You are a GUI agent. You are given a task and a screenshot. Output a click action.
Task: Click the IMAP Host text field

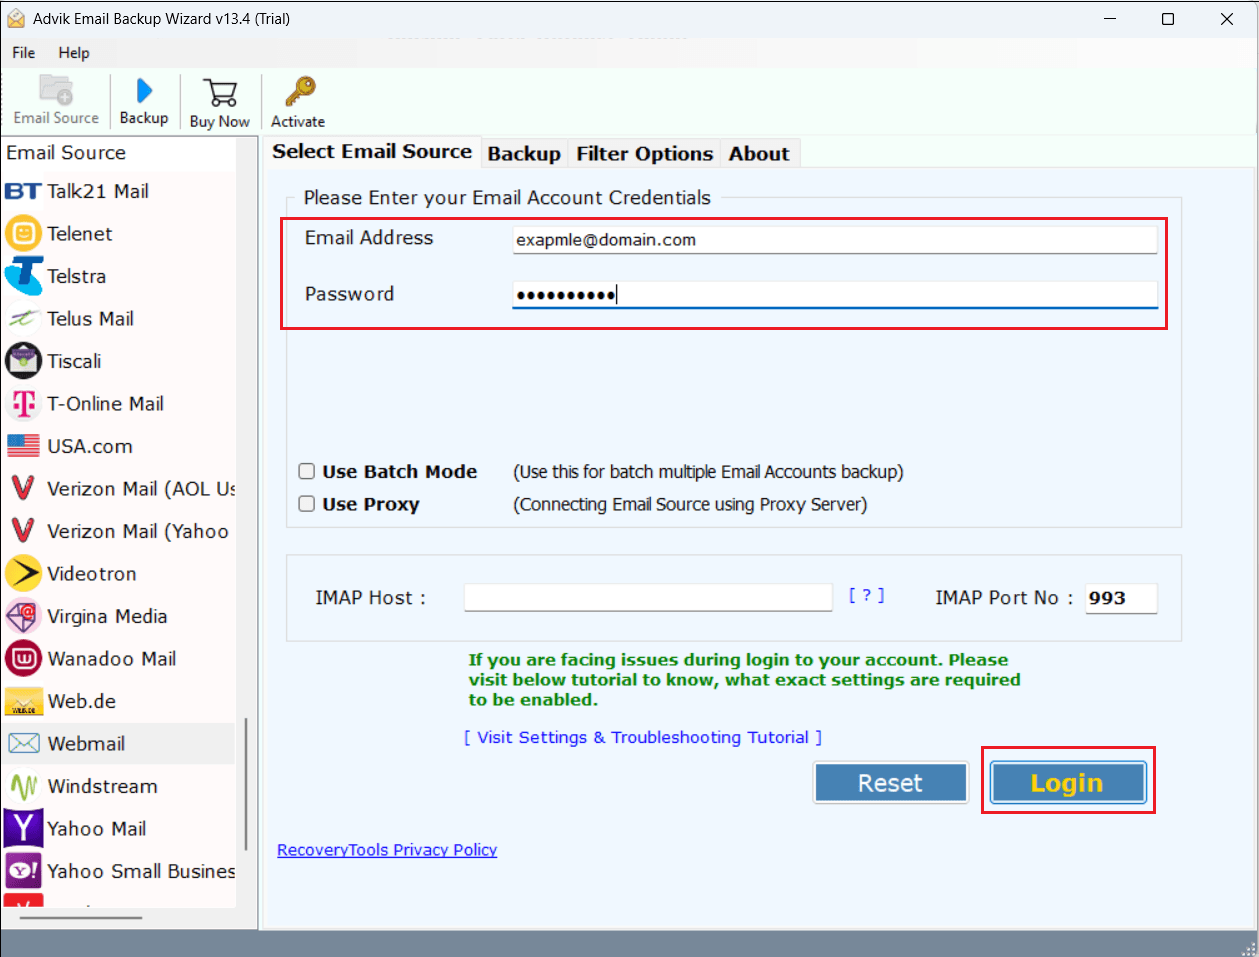coord(648,598)
